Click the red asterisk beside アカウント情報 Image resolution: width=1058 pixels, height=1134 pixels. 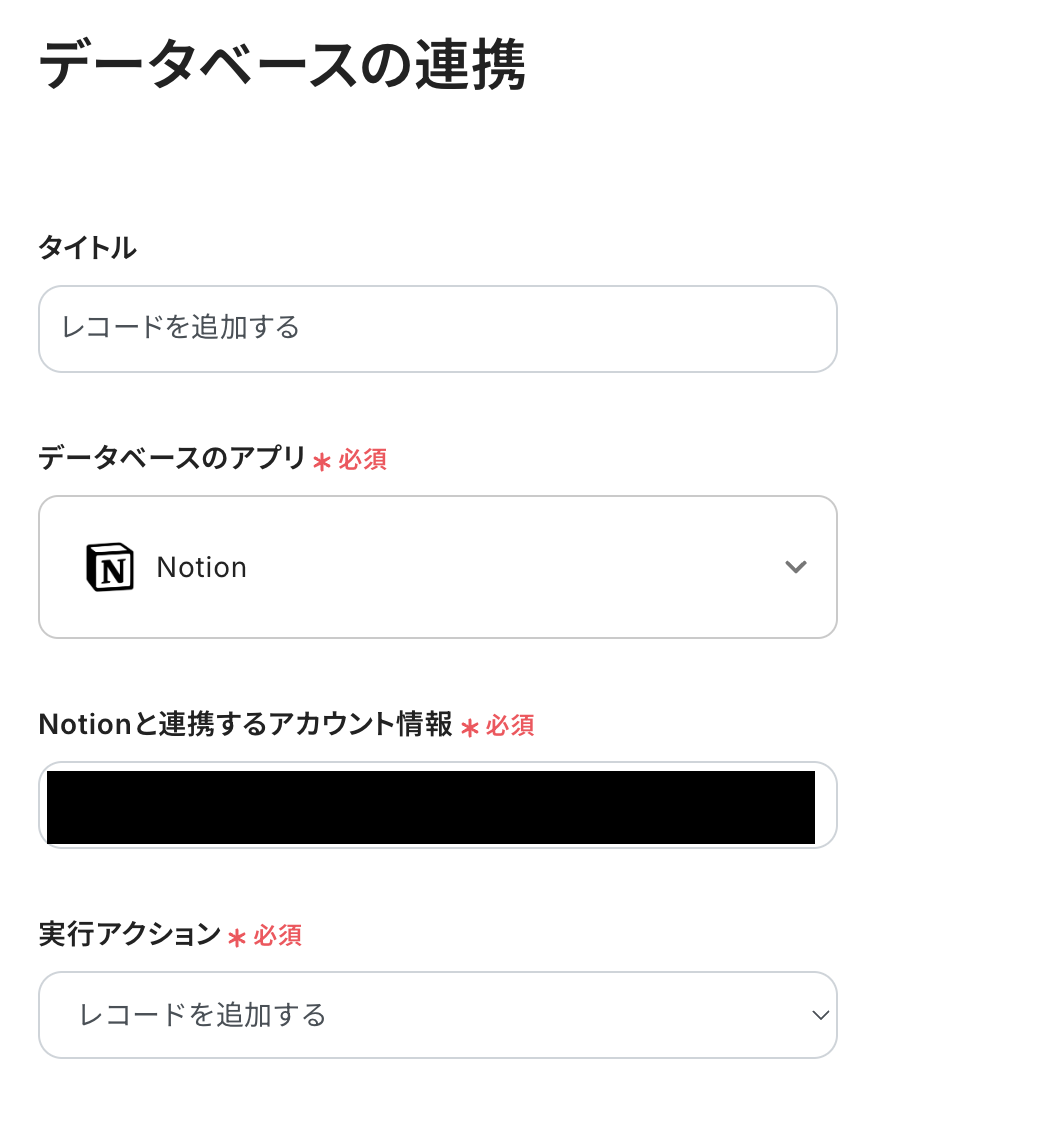469,727
